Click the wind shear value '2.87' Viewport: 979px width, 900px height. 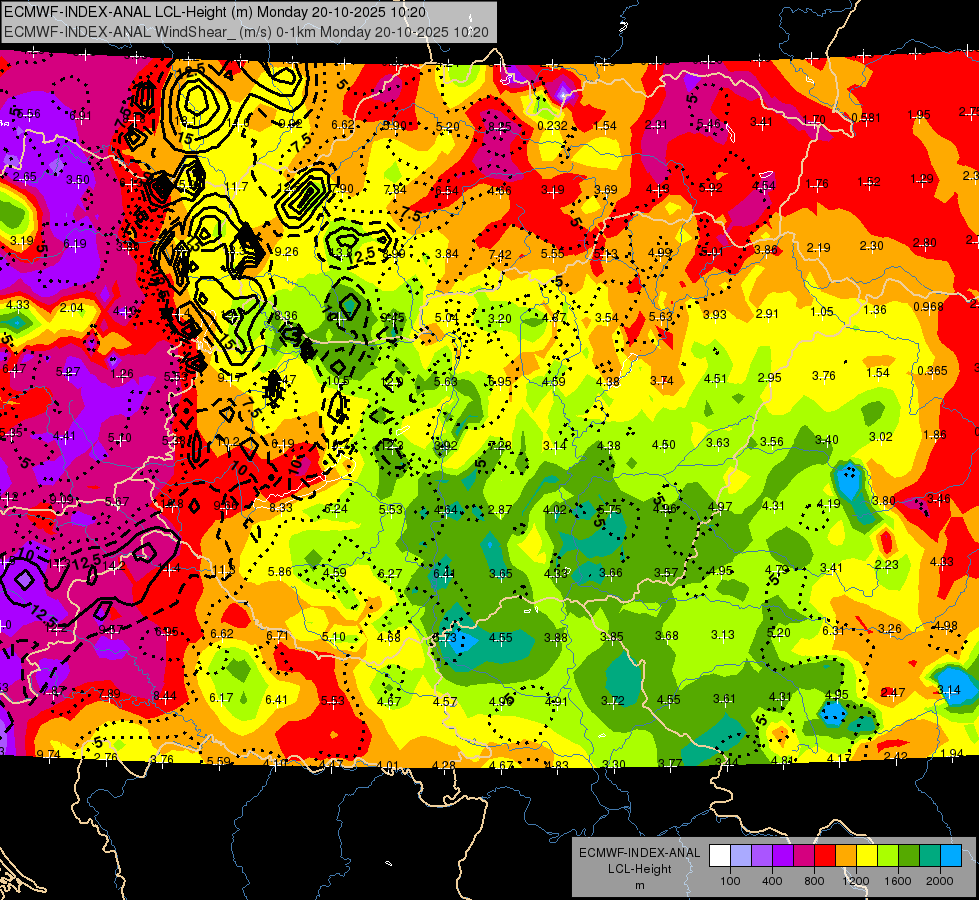click(500, 510)
